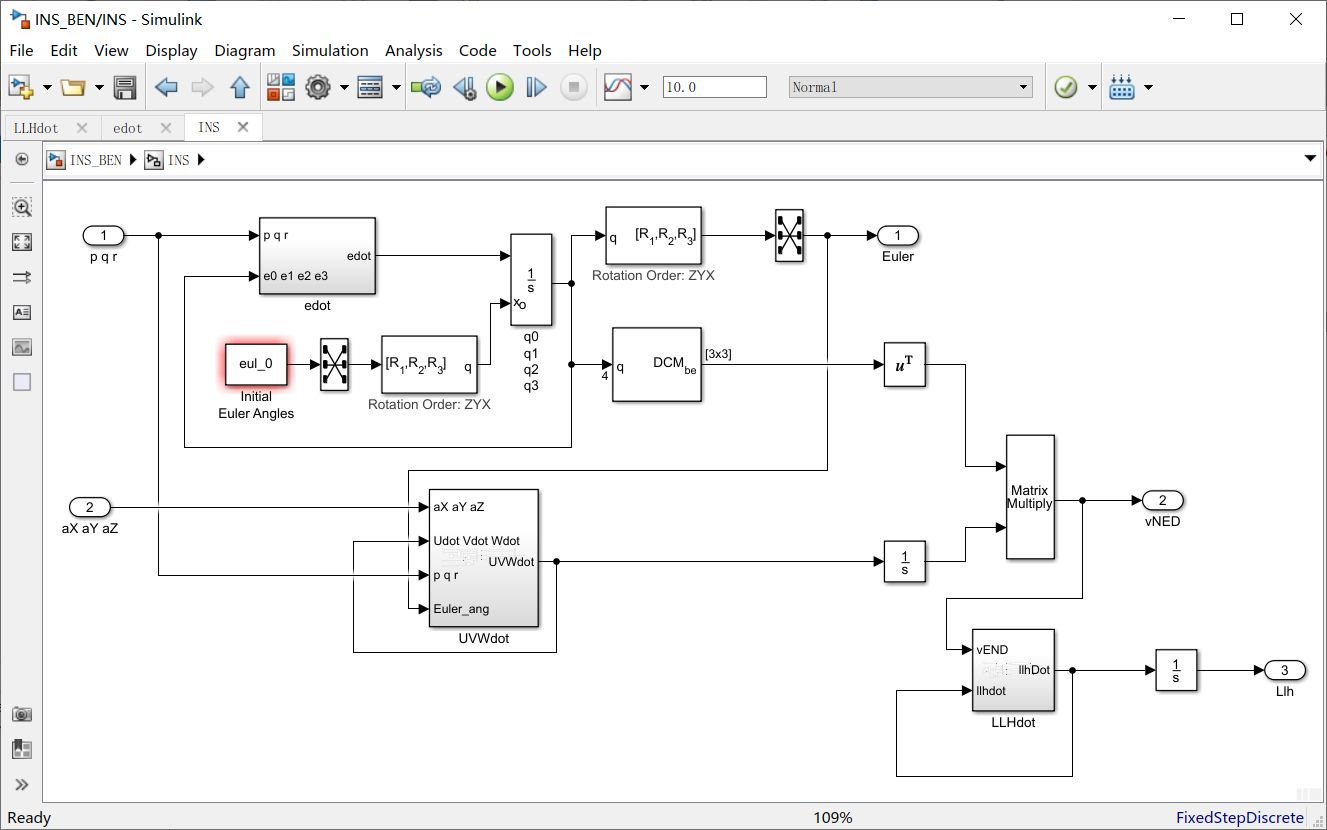Viewport: 1327px width, 830px height.
Task: Open the Code menu
Action: click(478, 50)
